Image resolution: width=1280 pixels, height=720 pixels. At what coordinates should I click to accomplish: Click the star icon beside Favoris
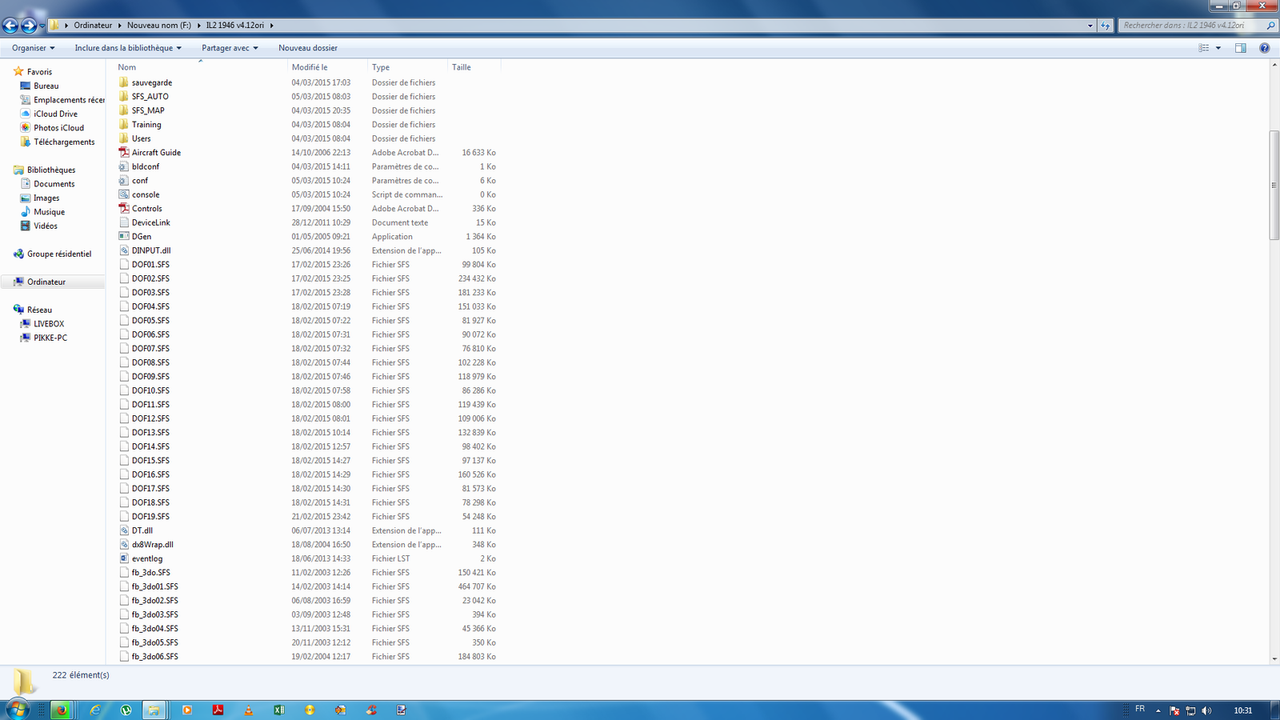point(19,72)
